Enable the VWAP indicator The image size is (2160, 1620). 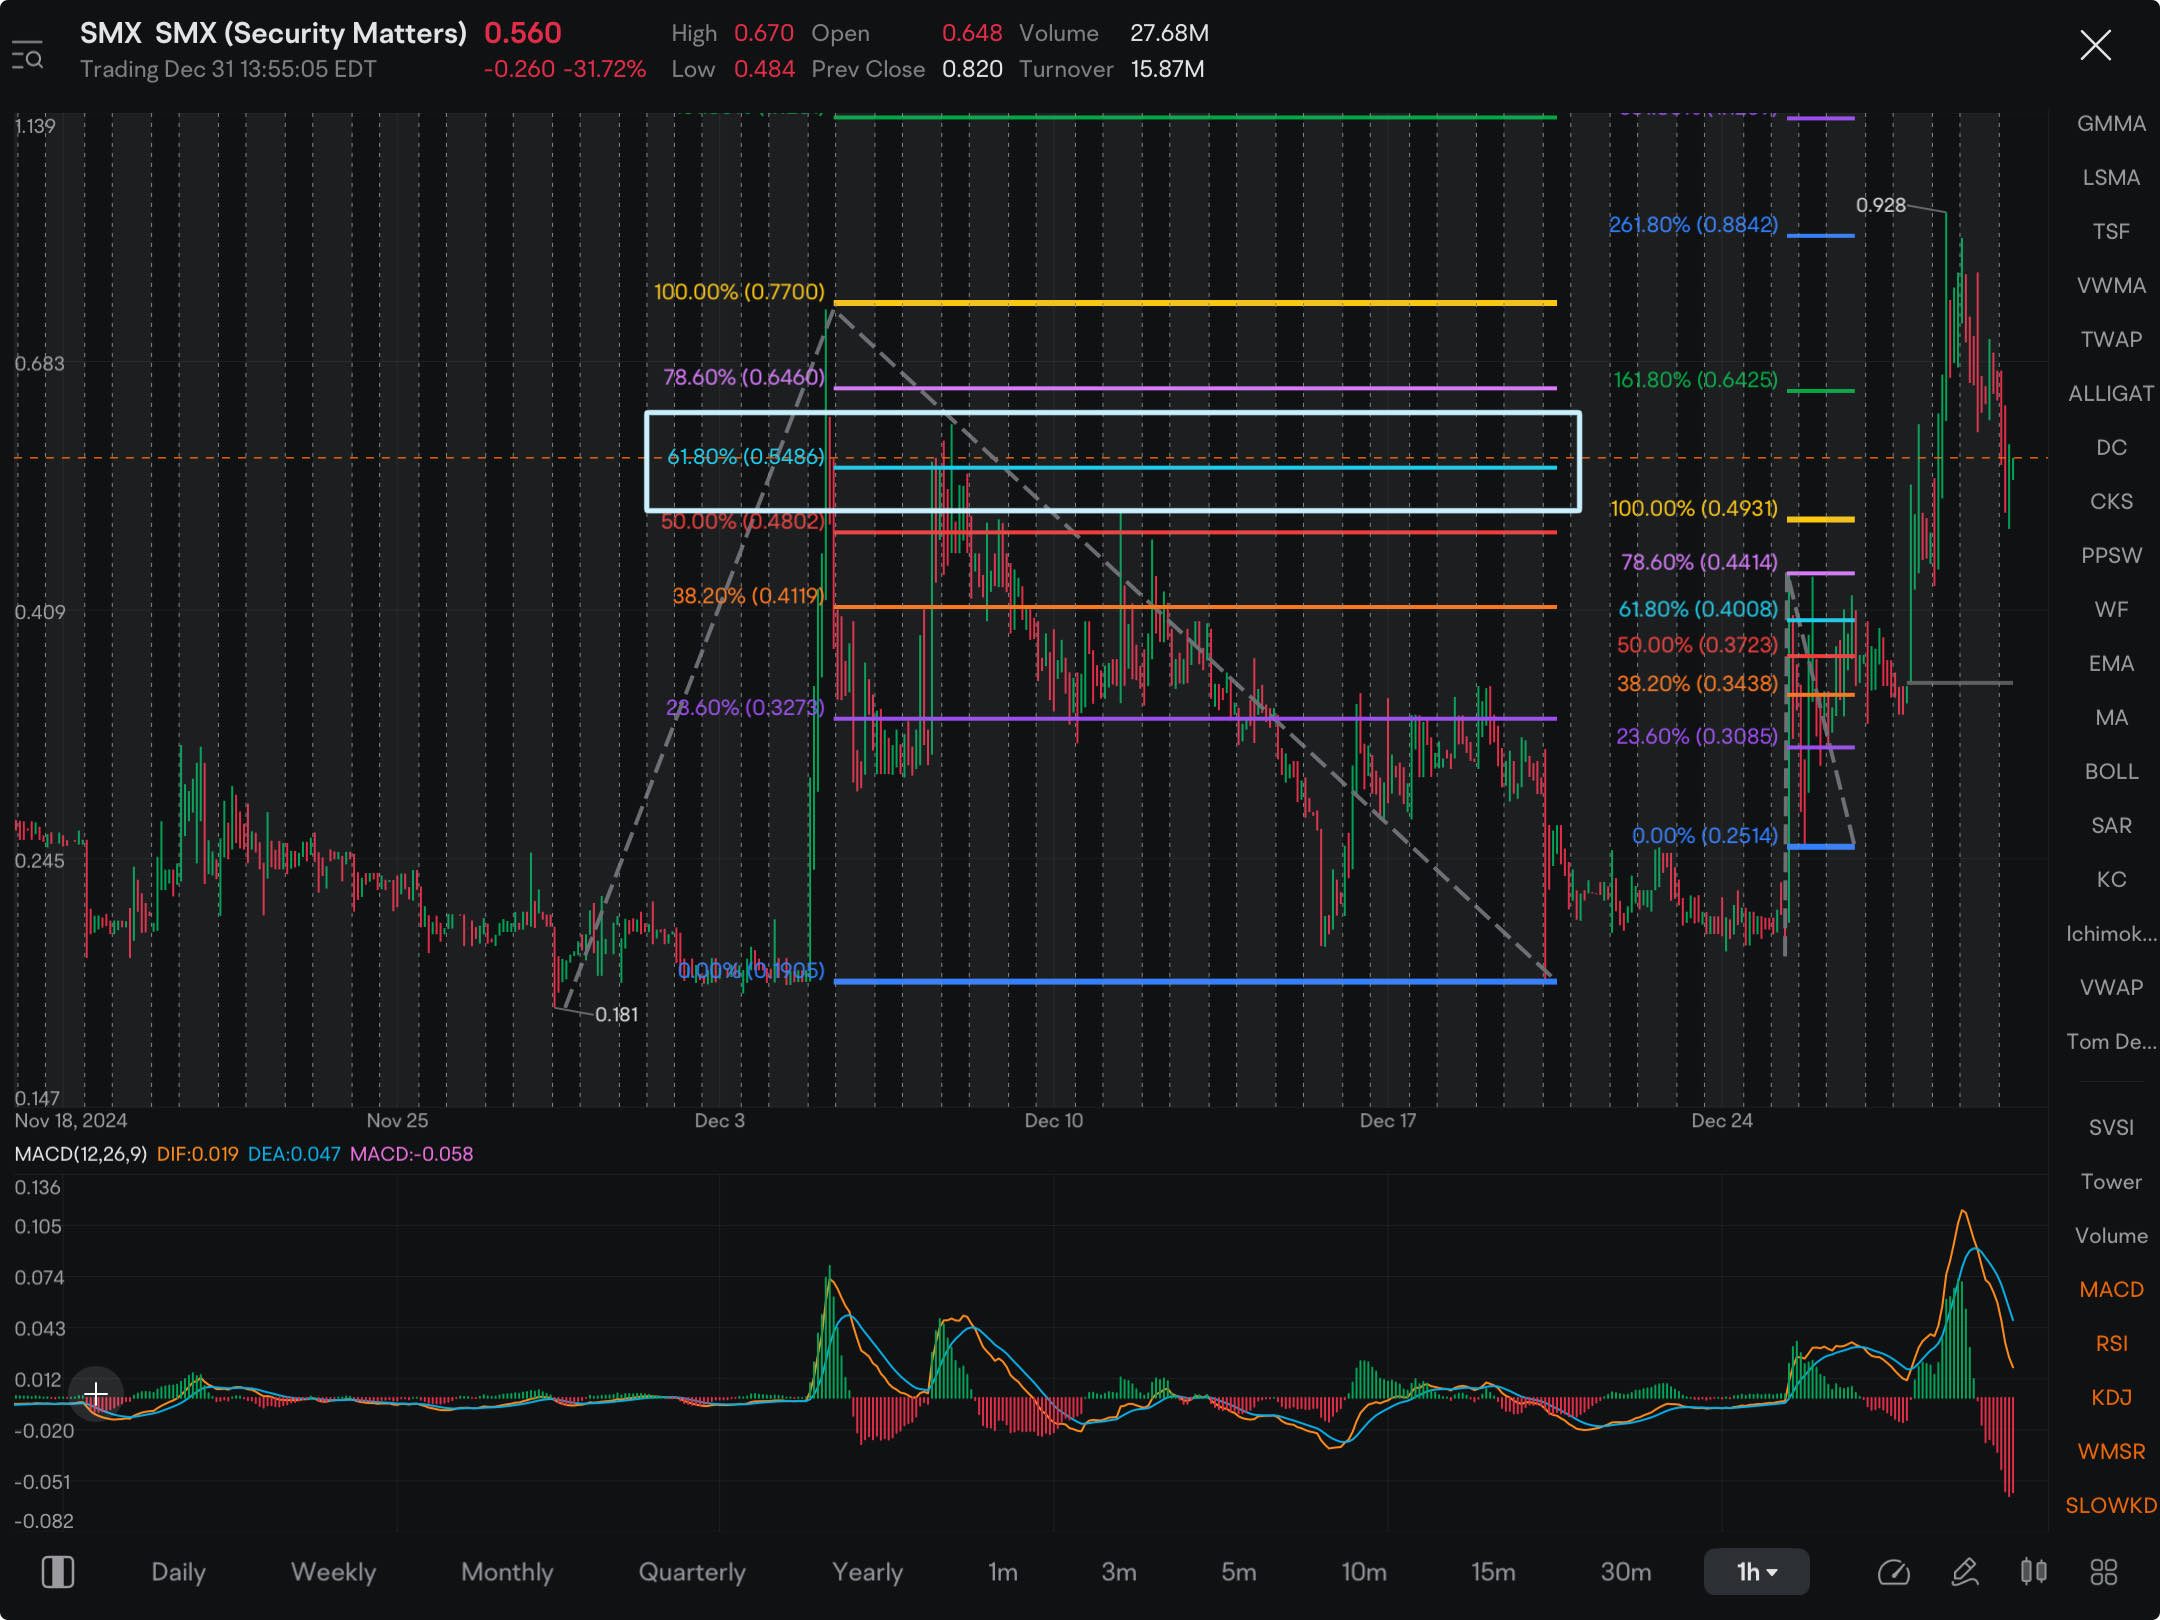coord(2111,988)
